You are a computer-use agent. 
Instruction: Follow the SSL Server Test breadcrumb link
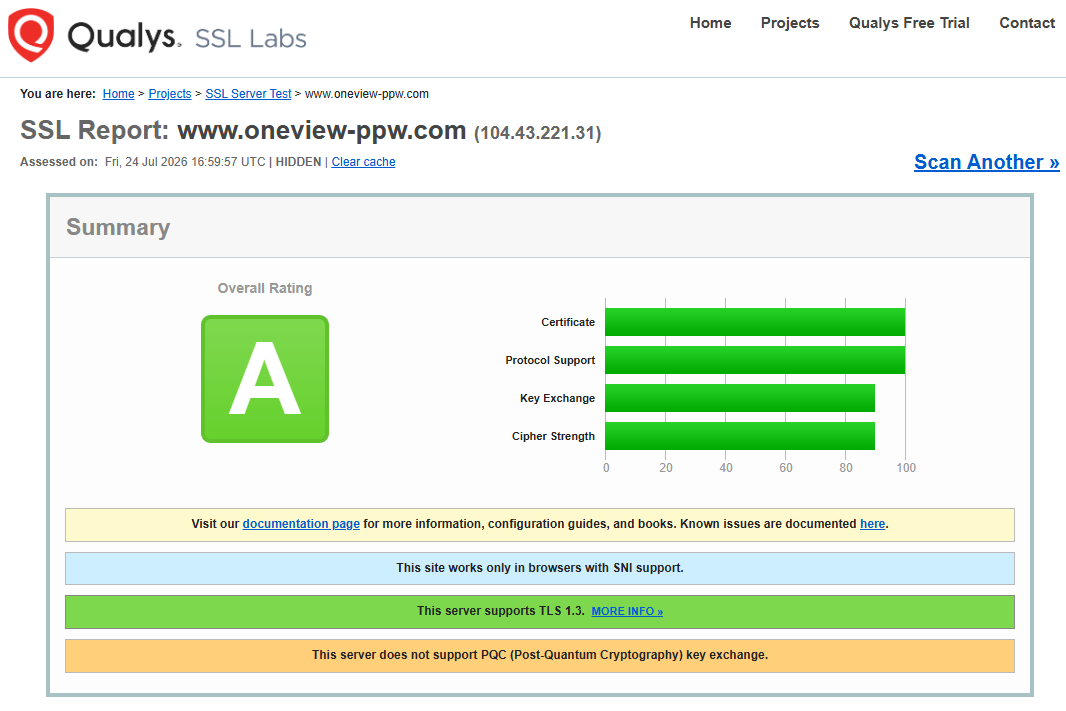(248, 94)
